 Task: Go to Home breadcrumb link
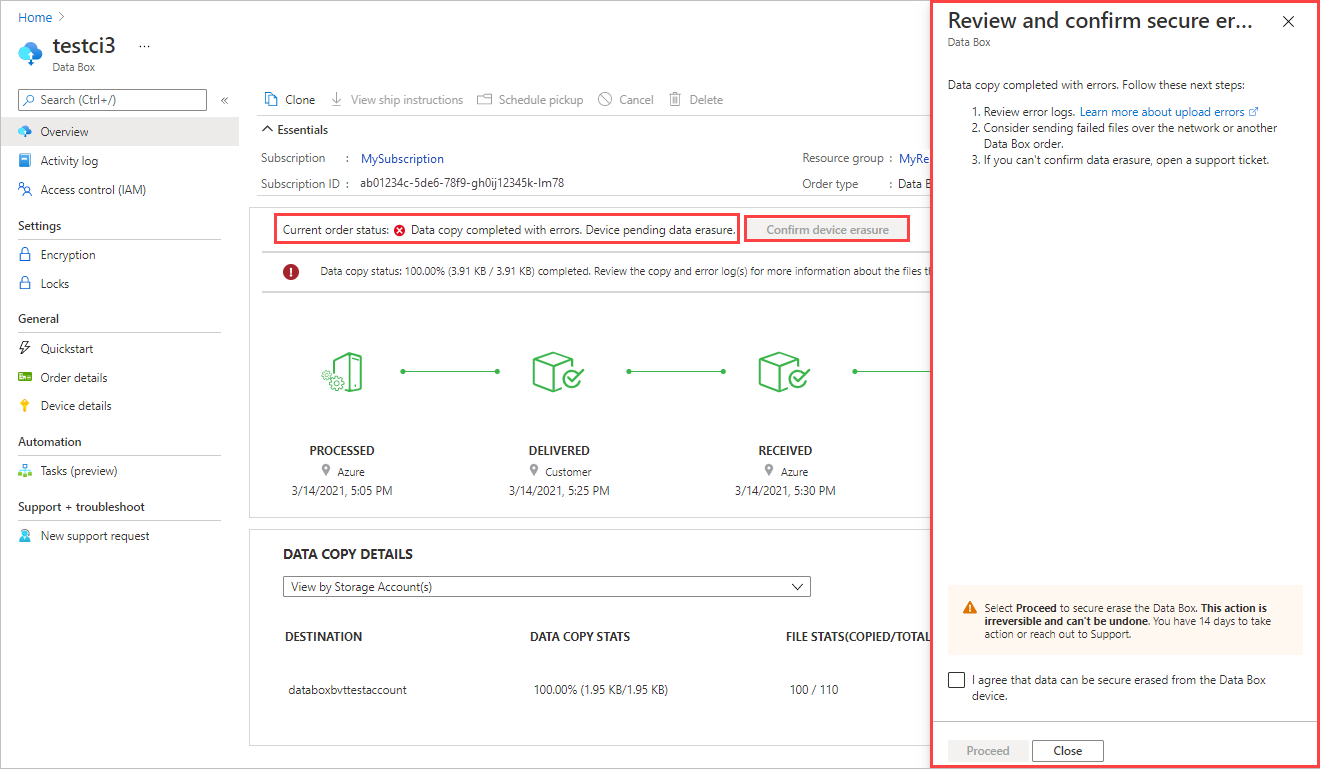pyautogui.click(x=35, y=18)
